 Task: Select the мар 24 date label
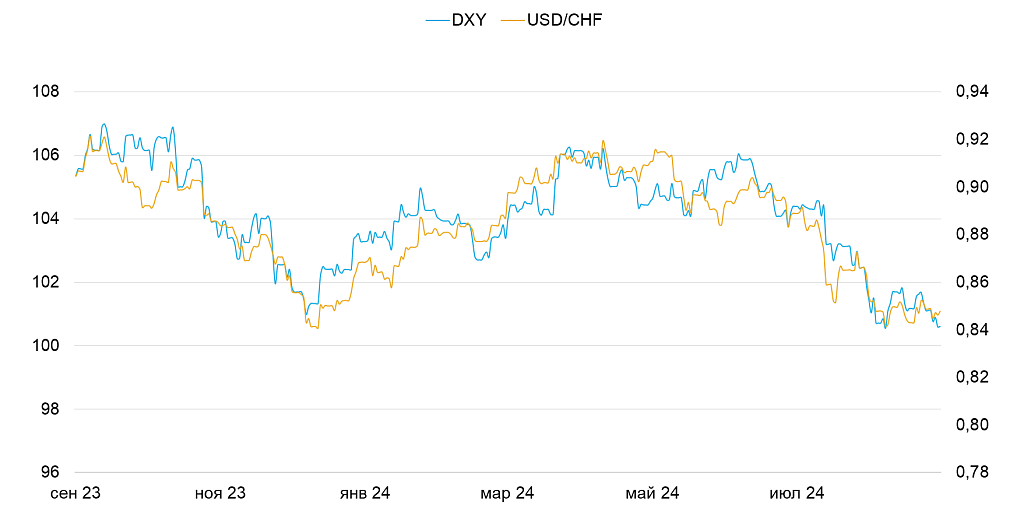508,494
